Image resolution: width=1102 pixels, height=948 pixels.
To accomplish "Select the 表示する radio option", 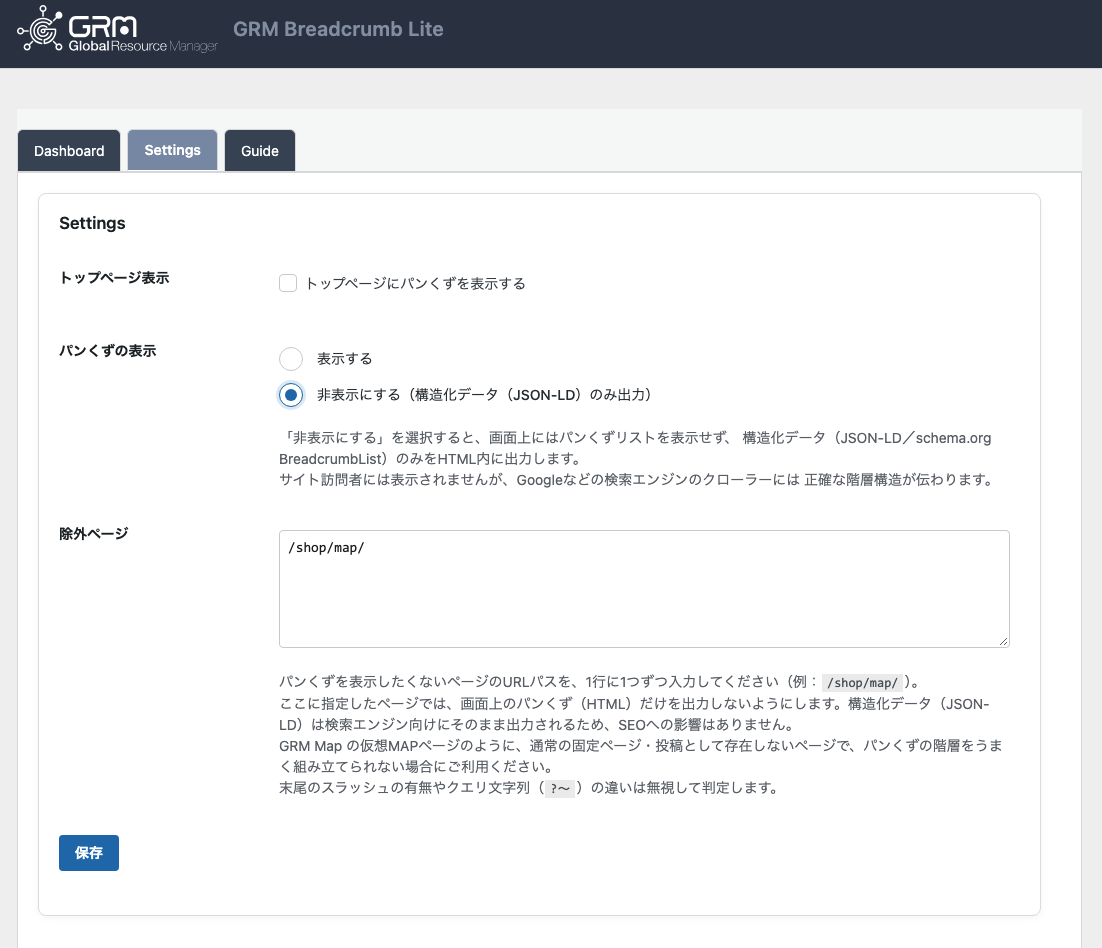I will click(x=291, y=358).
